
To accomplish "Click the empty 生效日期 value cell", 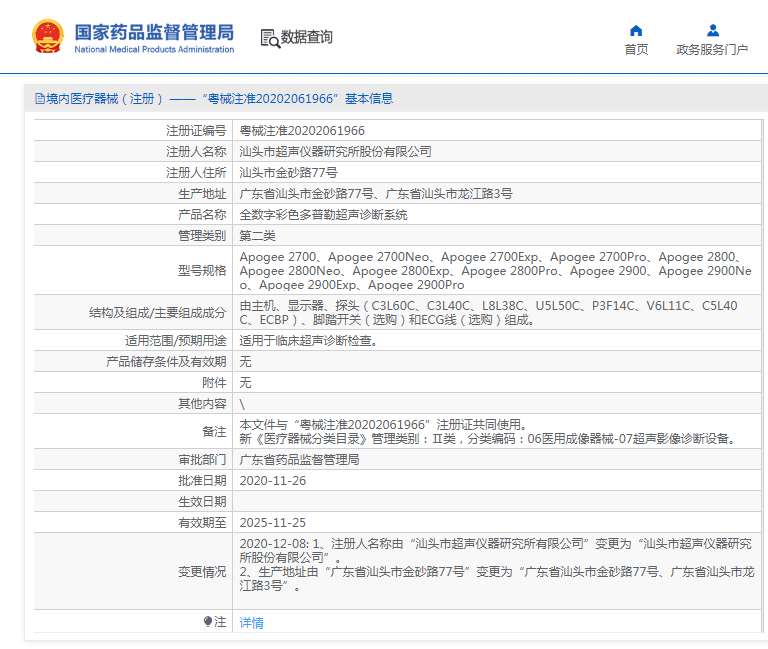I will pyautogui.click(x=496, y=502).
